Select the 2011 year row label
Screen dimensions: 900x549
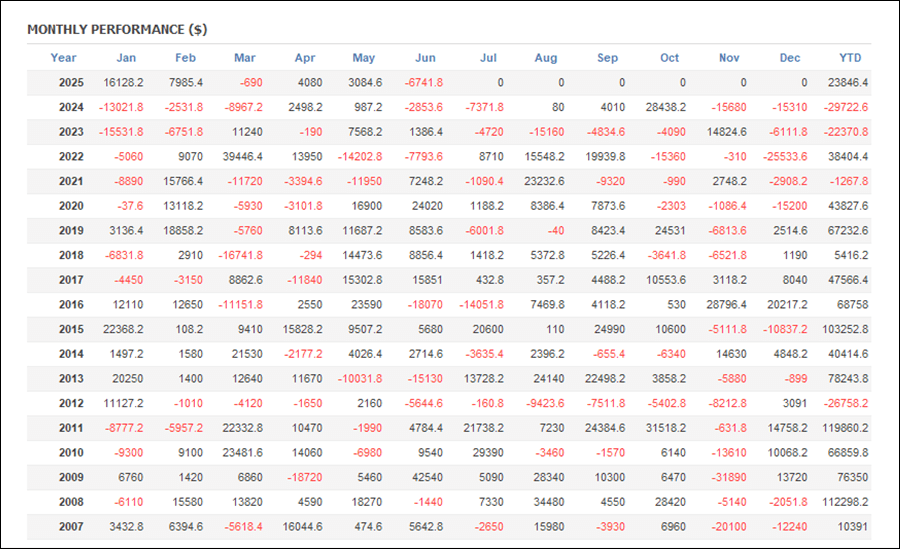[71, 428]
